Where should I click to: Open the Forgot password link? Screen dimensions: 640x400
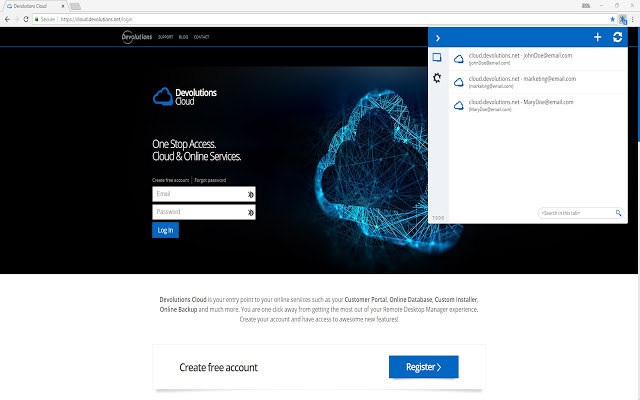210,180
